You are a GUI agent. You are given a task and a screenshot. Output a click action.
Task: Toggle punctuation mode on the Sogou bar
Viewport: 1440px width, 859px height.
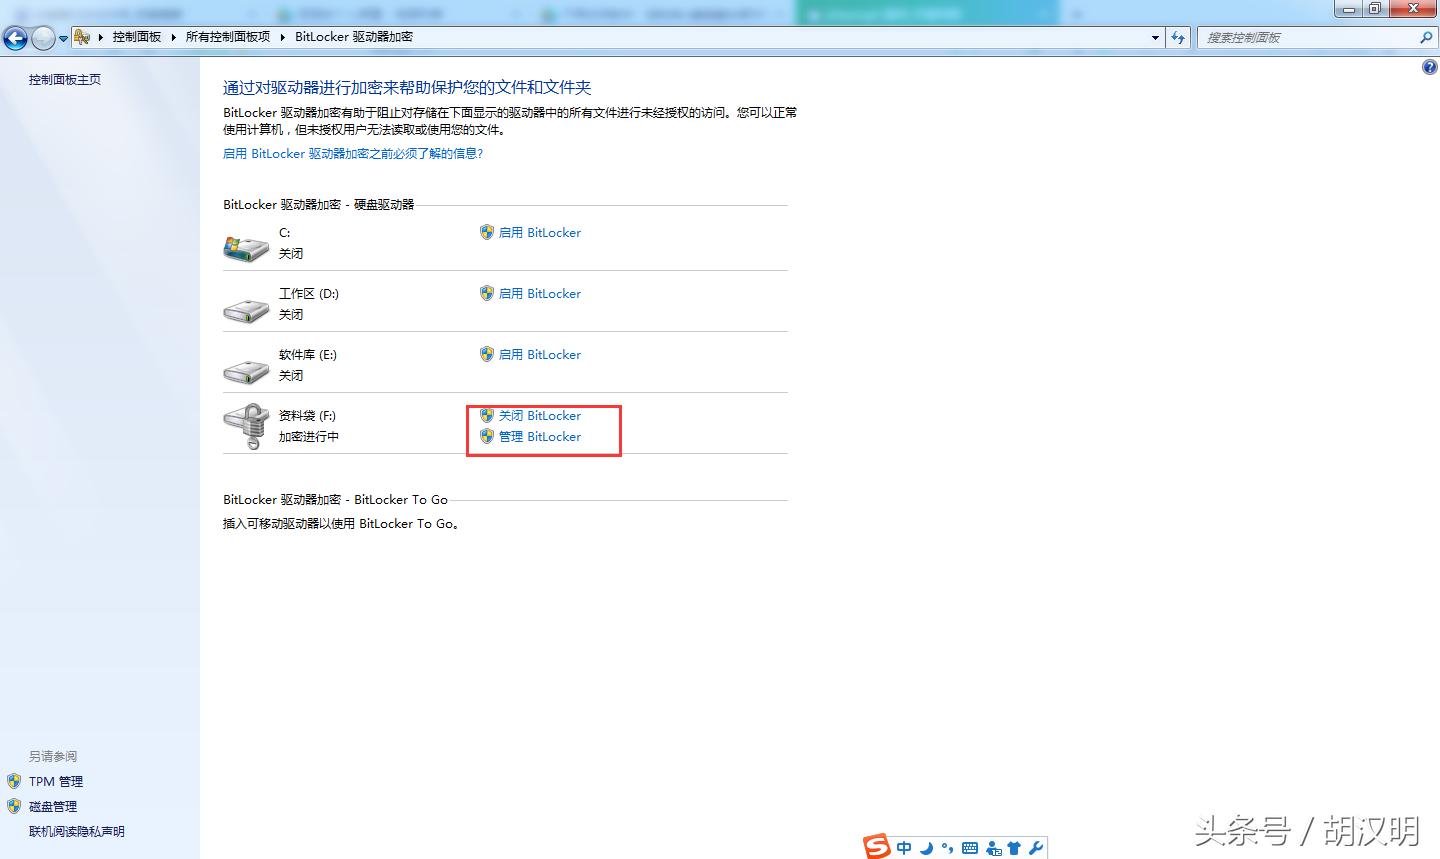tap(947, 847)
